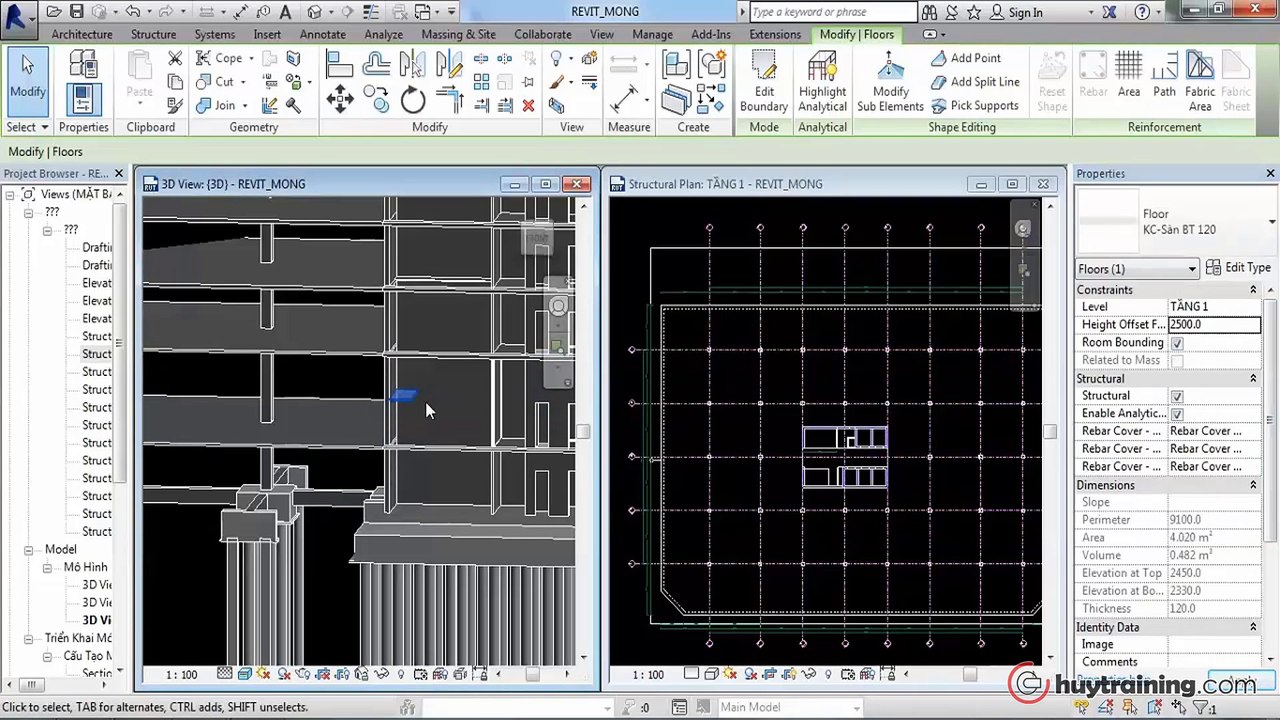1280x720 pixels.
Task: Collapse the Views node in Project Browser
Action: (11, 194)
